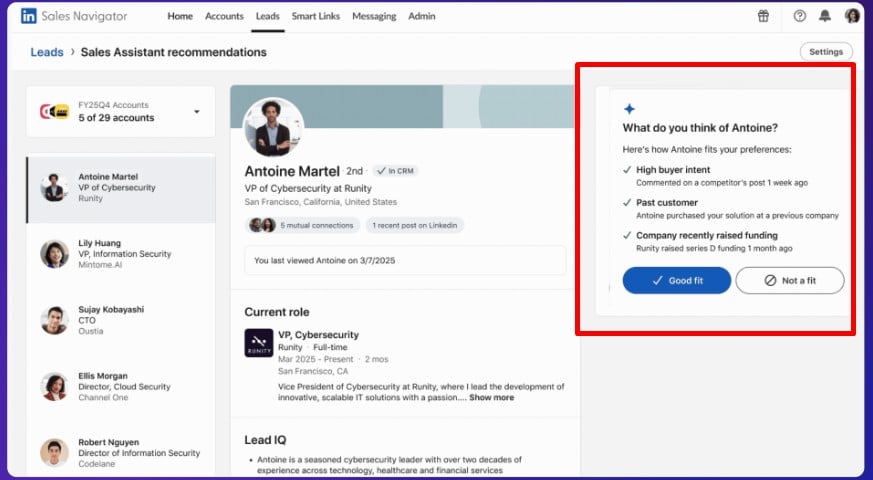Click the mutual connections avatars
This screenshot has height=480, width=873.
(x=262, y=225)
